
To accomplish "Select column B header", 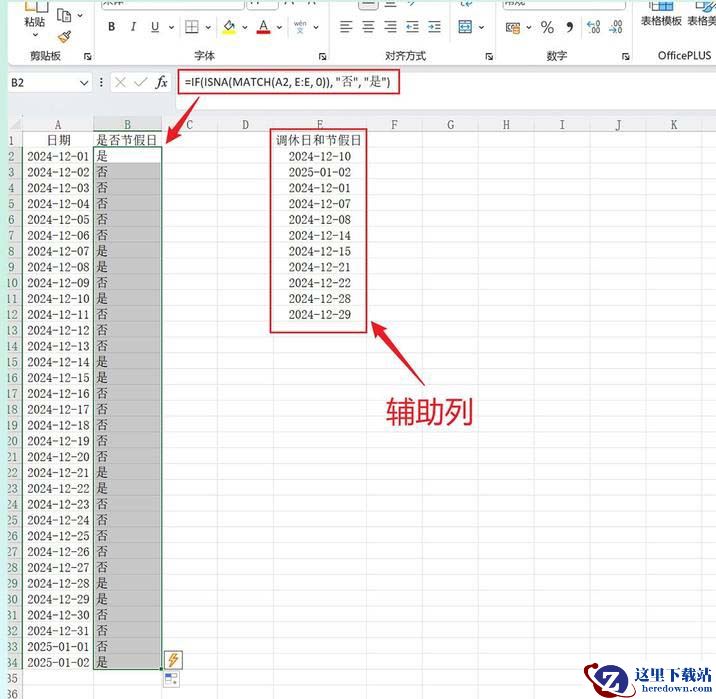I will pyautogui.click(x=127, y=124).
